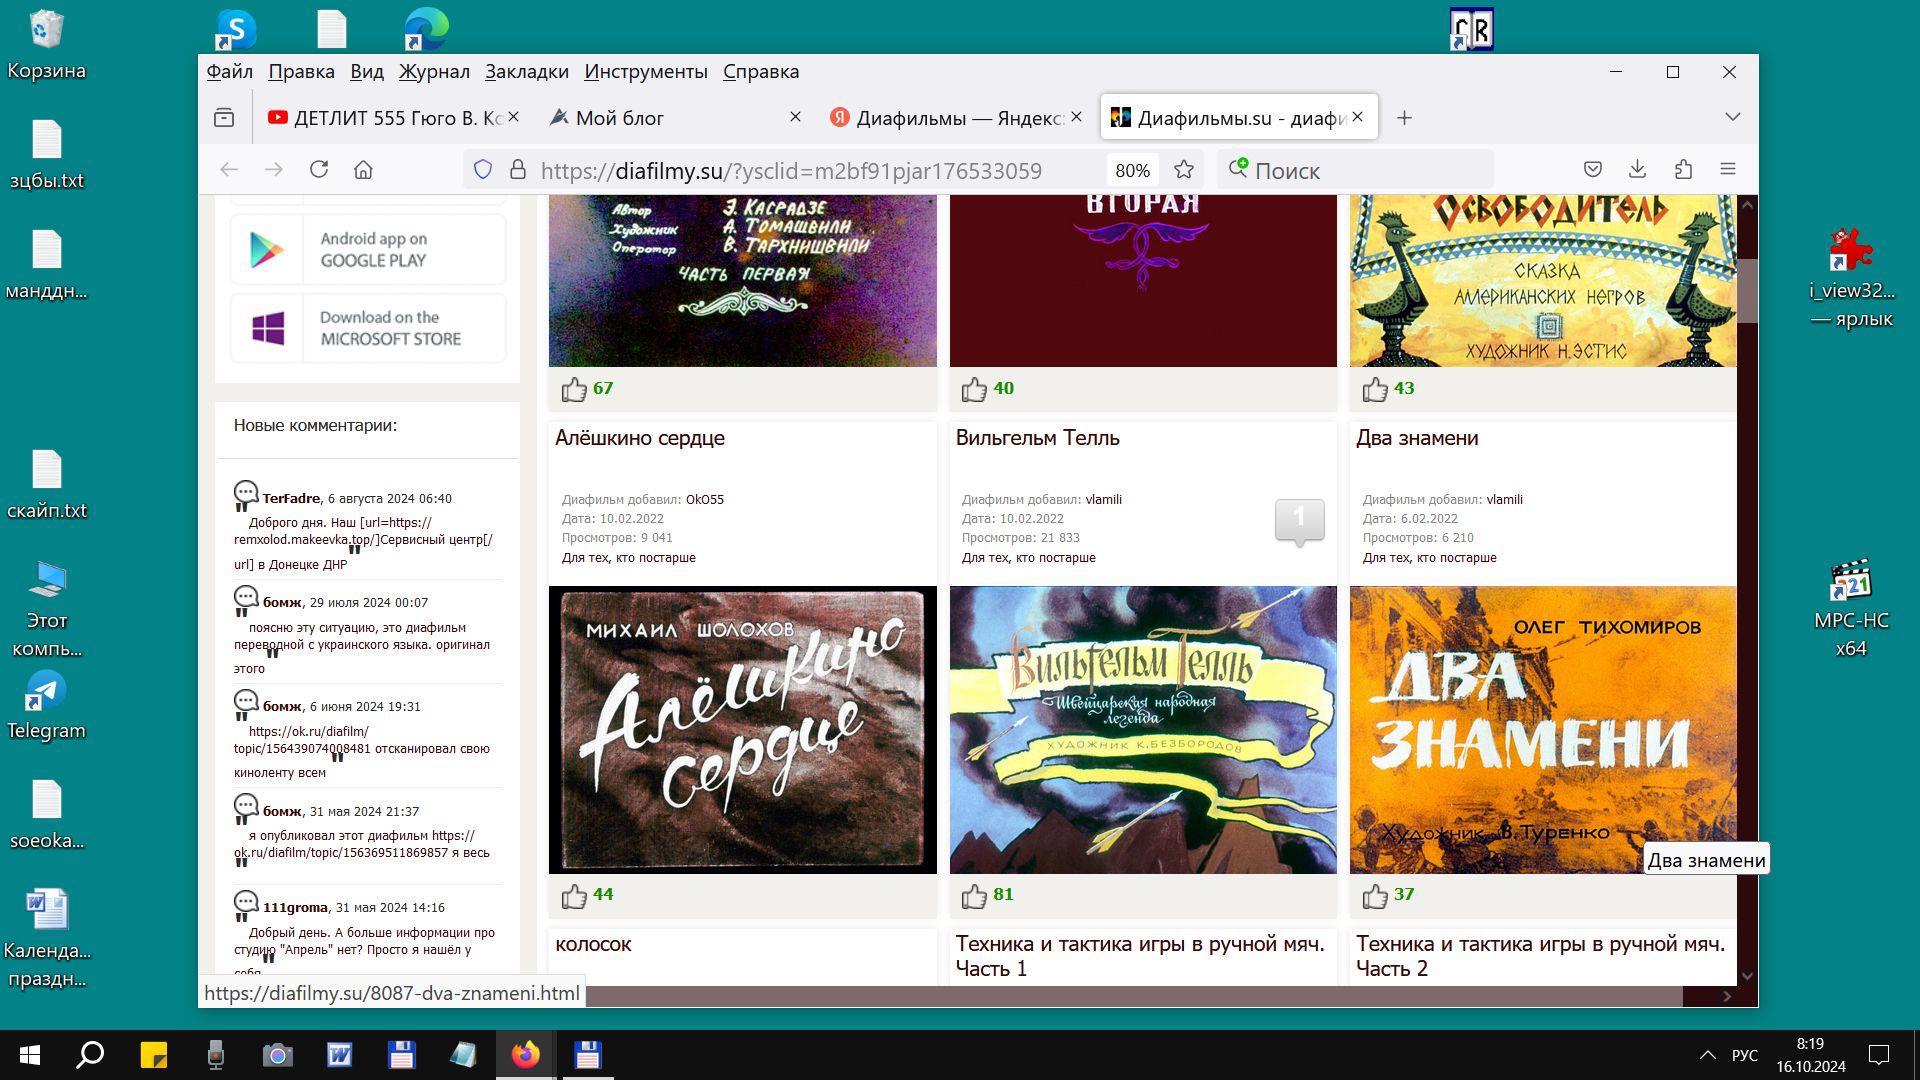Open the Firefox downloads panel icon
The image size is (1920, 1080).
(x=1637, y=170)
